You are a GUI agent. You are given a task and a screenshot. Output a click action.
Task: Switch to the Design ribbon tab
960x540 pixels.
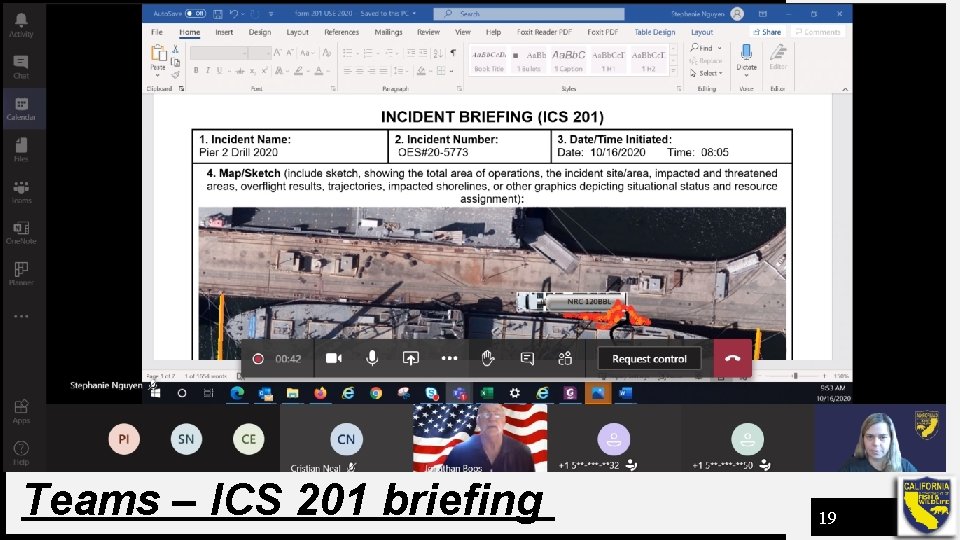[260, 32]
